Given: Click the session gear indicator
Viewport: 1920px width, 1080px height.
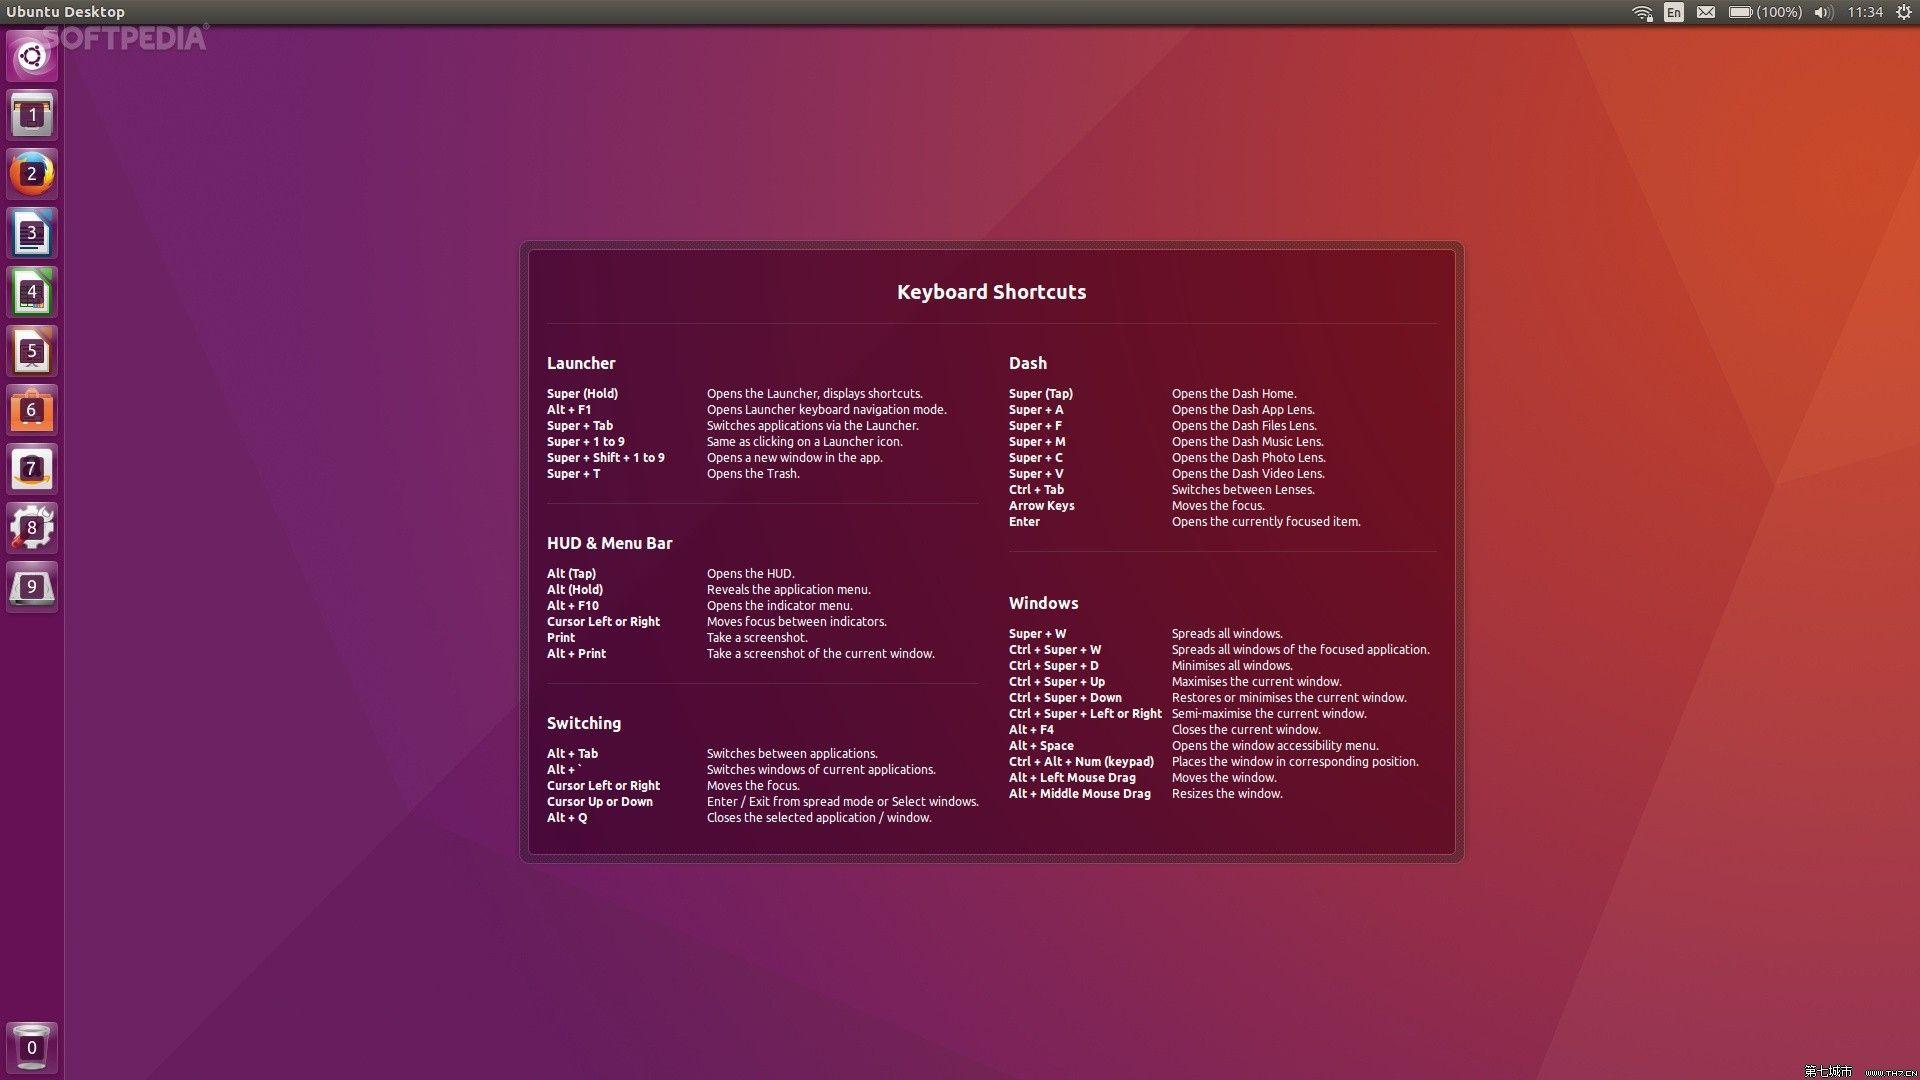Looking at the screenshot, I should click(1903, 12).
